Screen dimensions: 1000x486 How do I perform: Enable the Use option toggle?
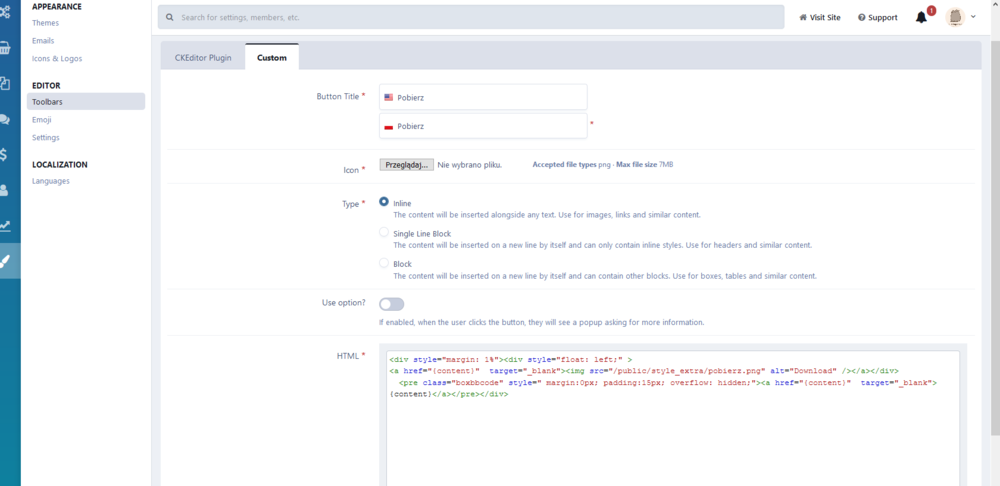pos(391,304)
